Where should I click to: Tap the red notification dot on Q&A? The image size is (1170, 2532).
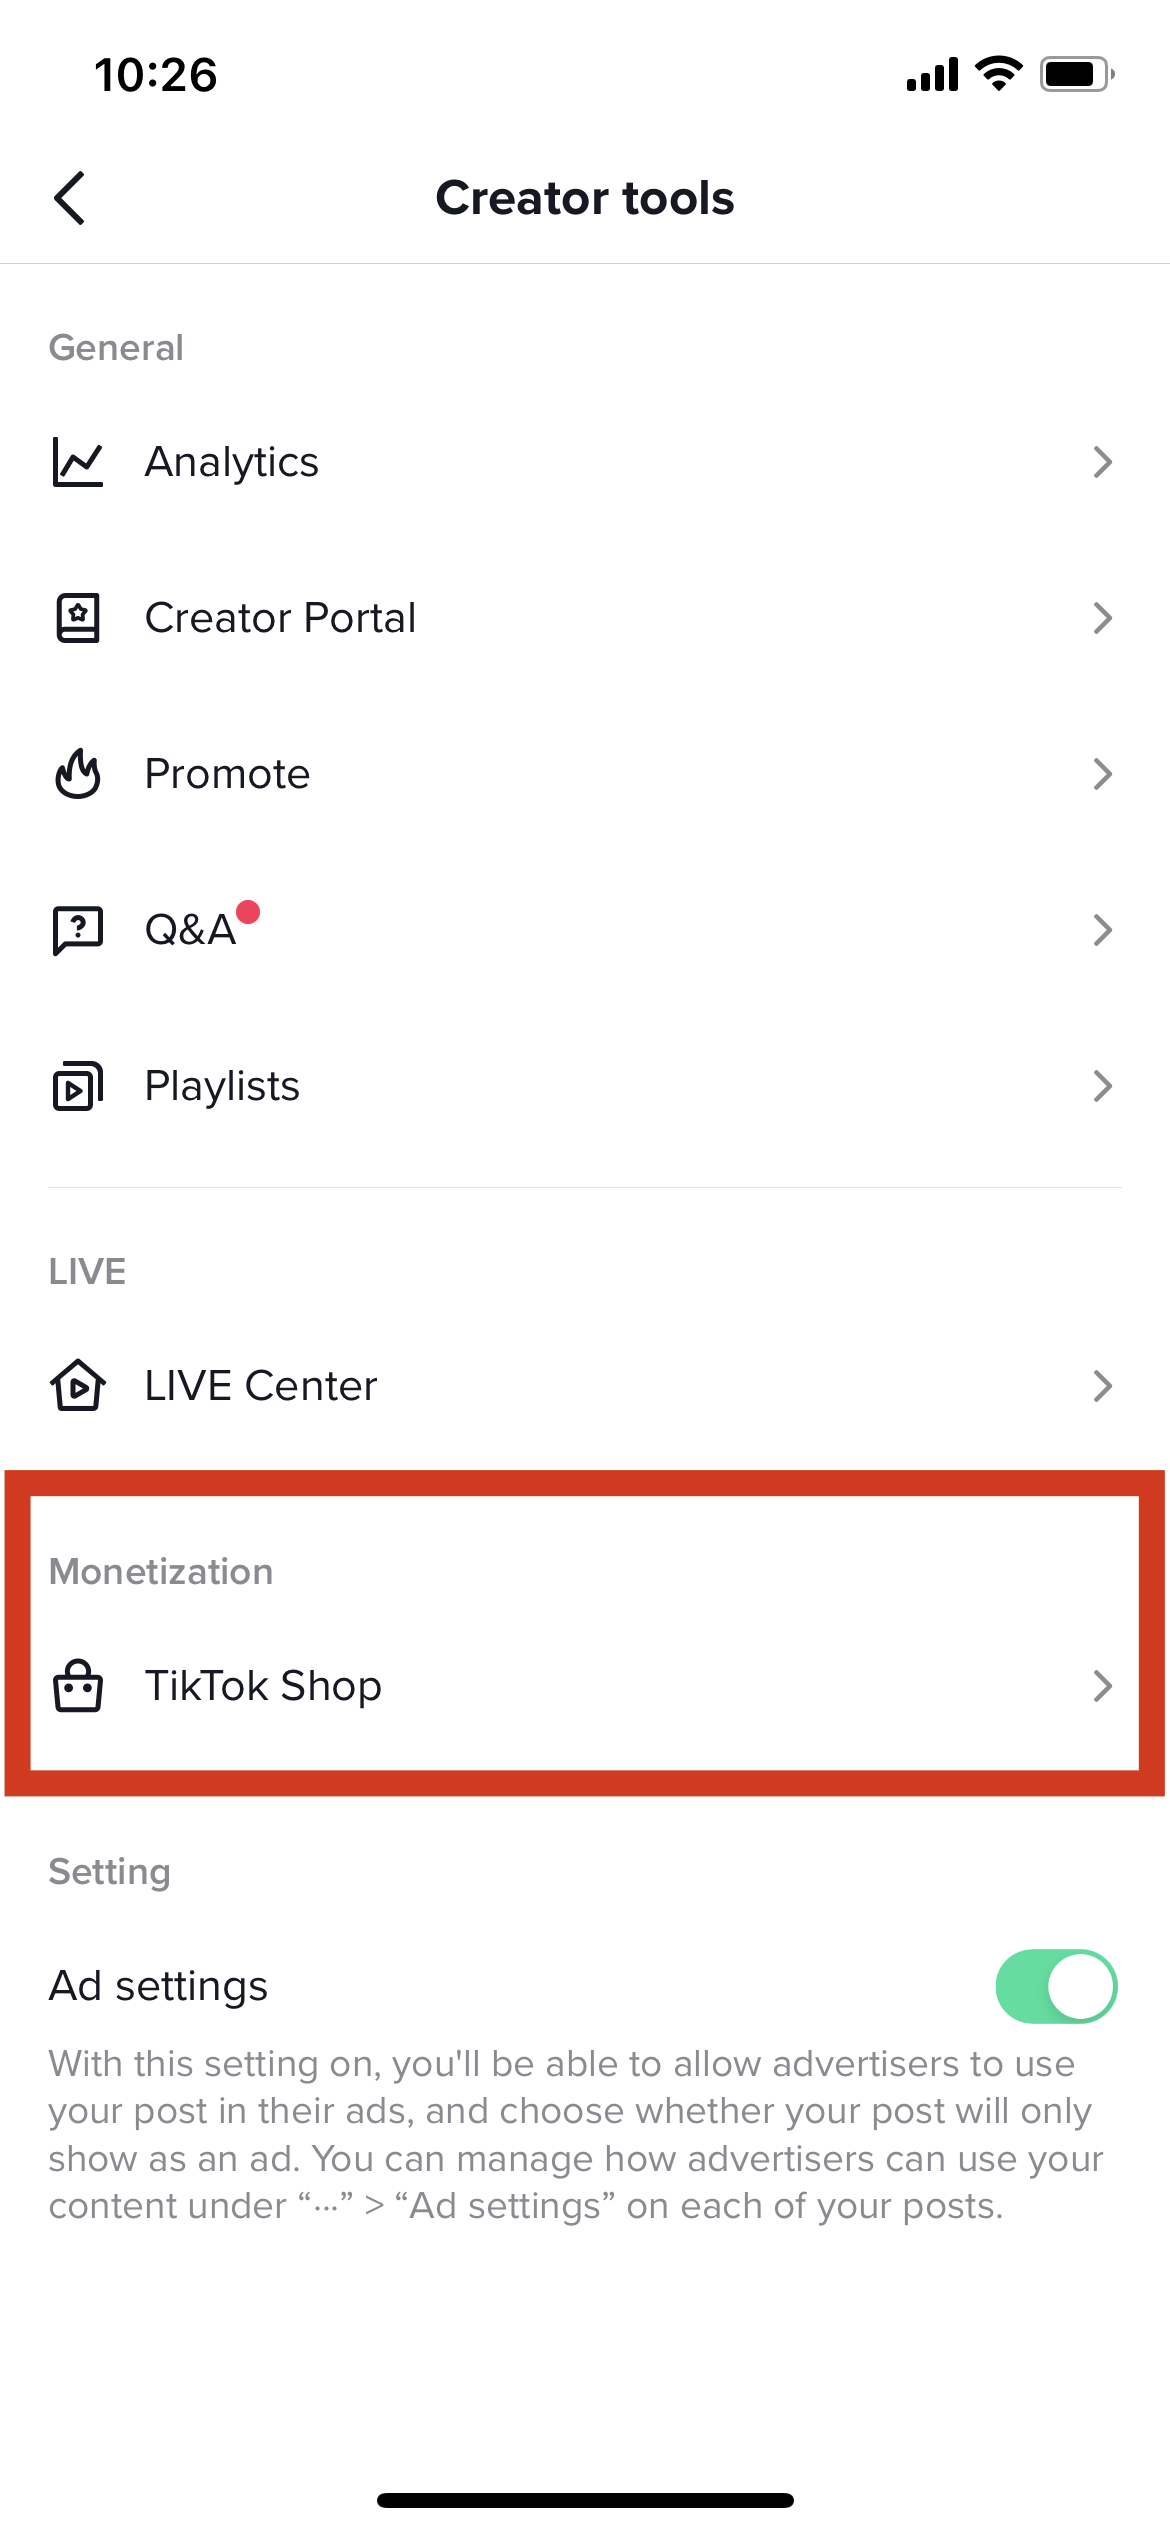[x=248, y=912]
